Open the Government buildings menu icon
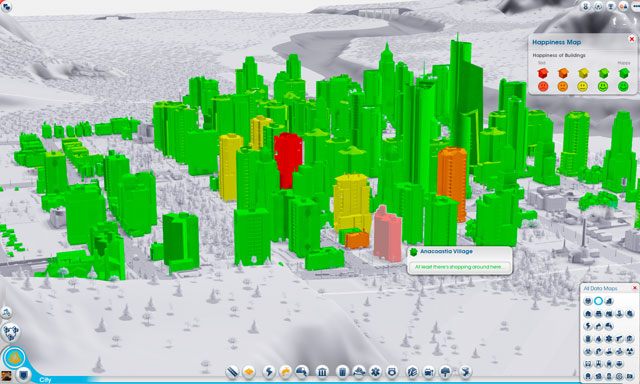 click(322, 372)
